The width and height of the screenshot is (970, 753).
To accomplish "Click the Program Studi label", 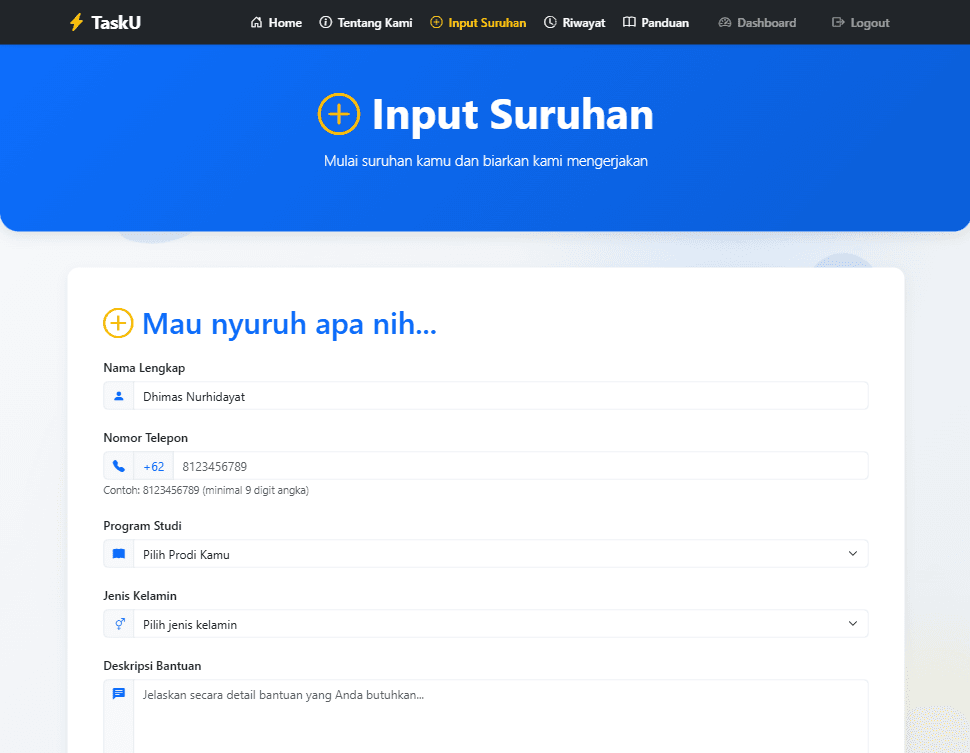I will (142, 525).
